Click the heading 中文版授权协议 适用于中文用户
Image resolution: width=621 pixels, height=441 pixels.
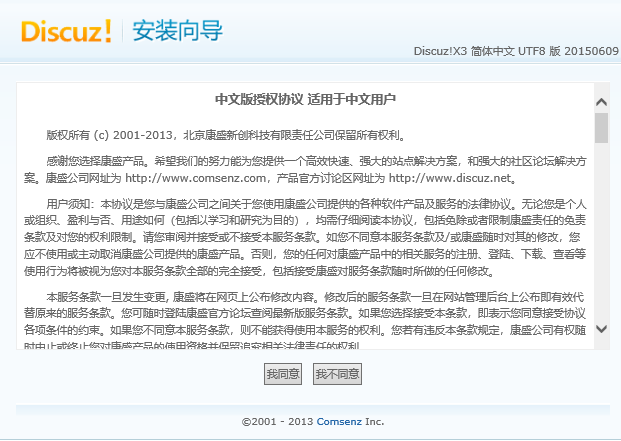(305, 99)
